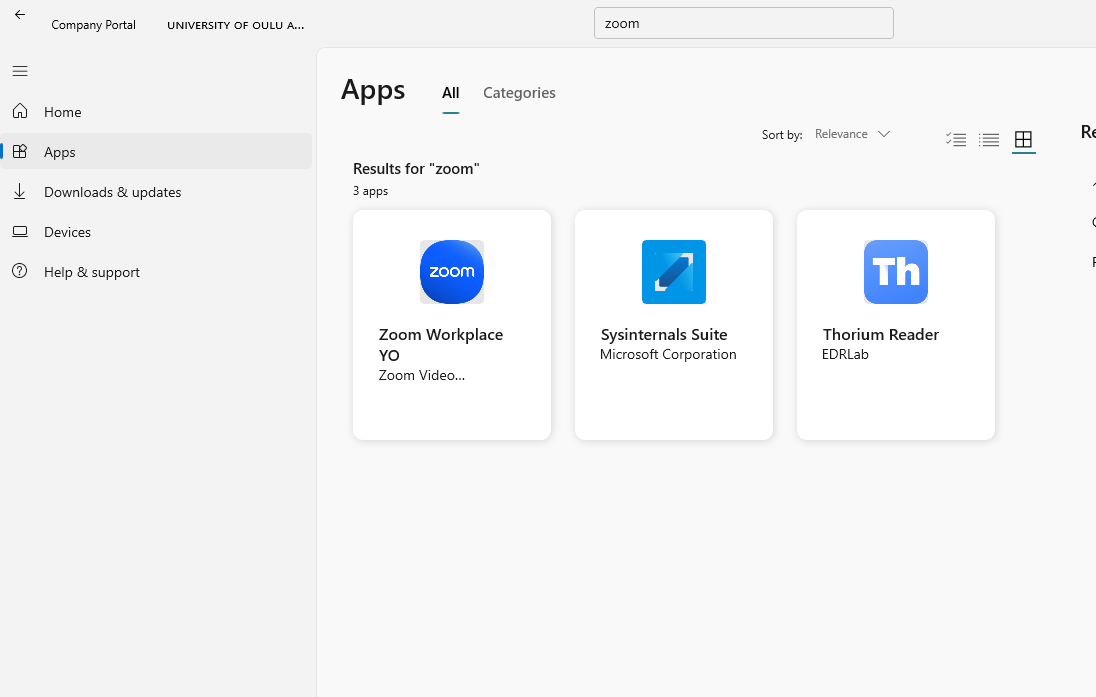Click the large Apps page heading
The height and width of the screenshot is (697, 1096).
[373, 91]
